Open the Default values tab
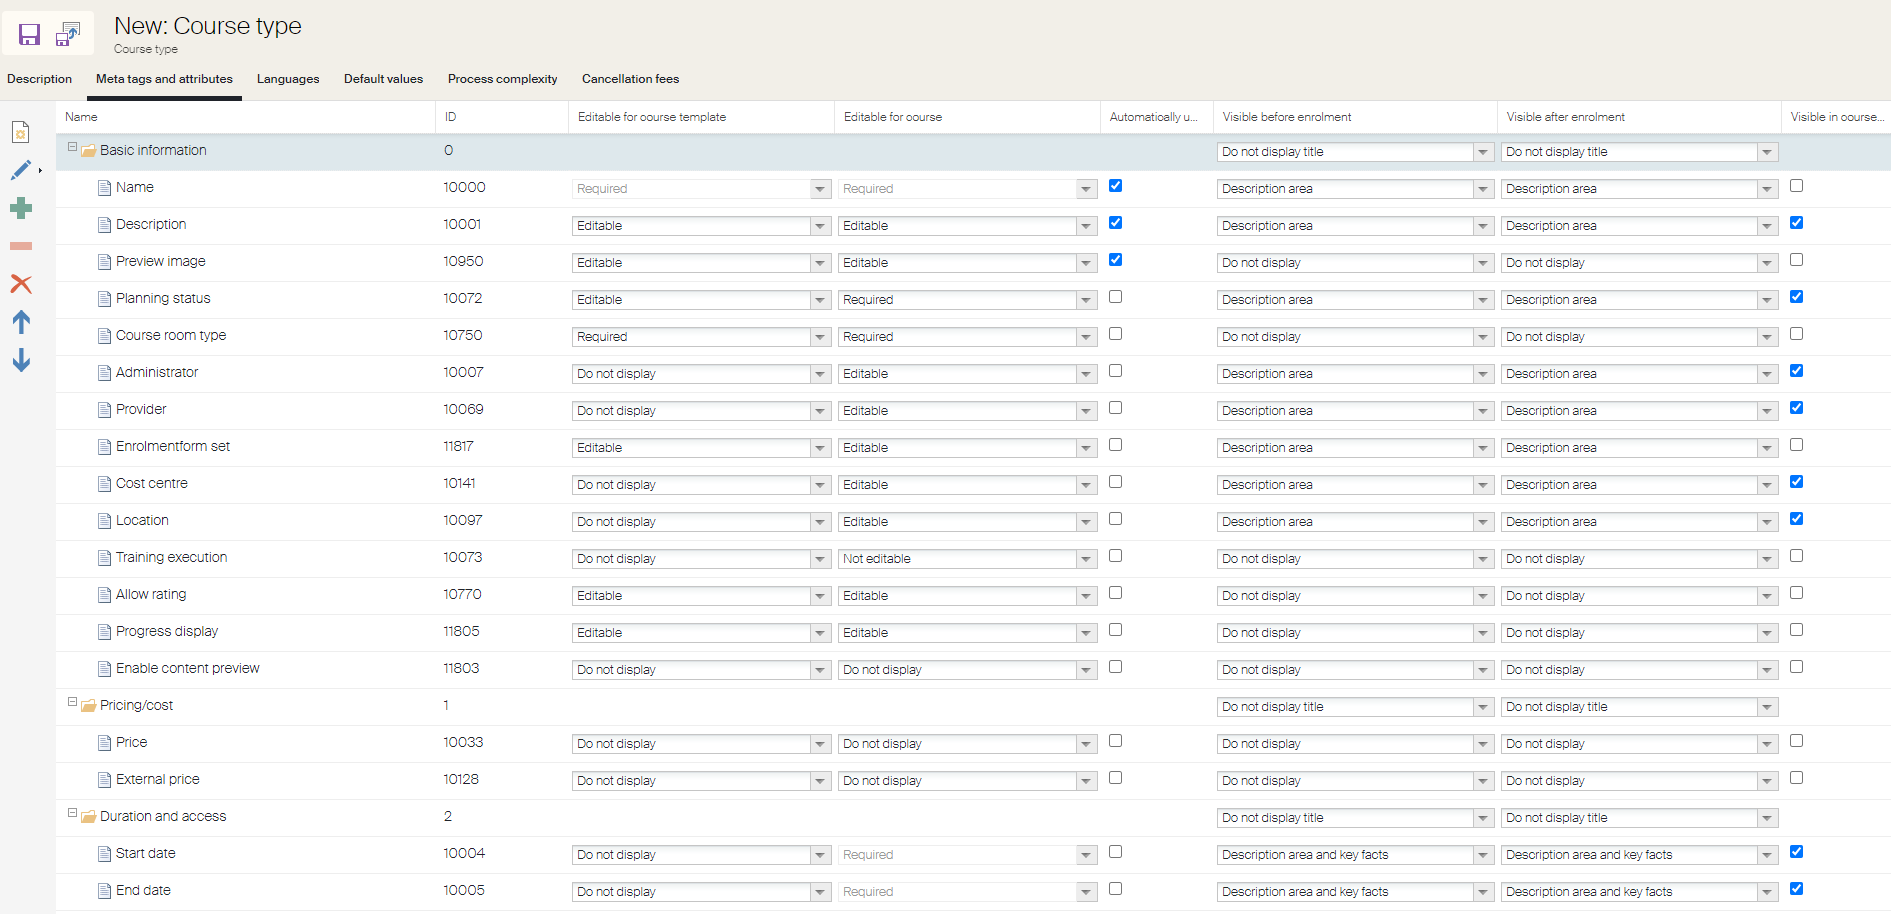Viewport: 1891px width, 914px height. 383,79
